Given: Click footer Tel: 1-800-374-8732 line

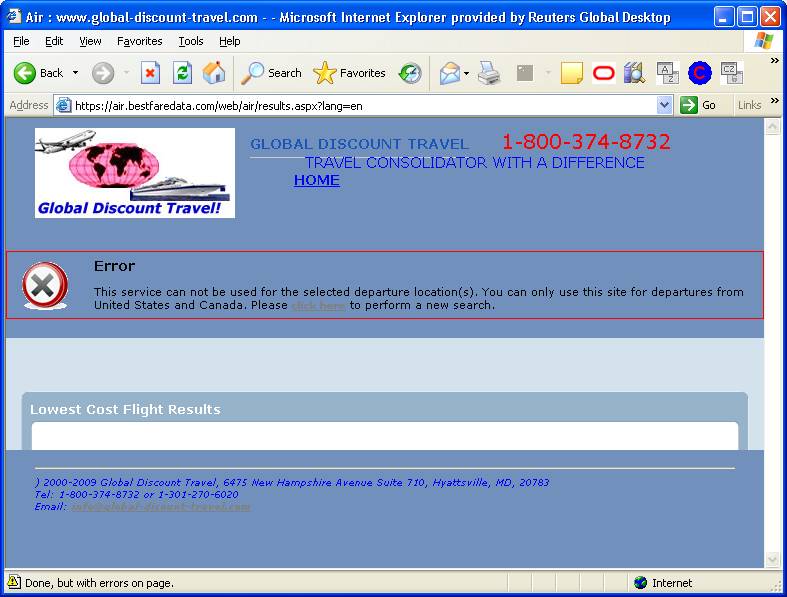Looking at the screenshot, I should [x=137, y=495].
